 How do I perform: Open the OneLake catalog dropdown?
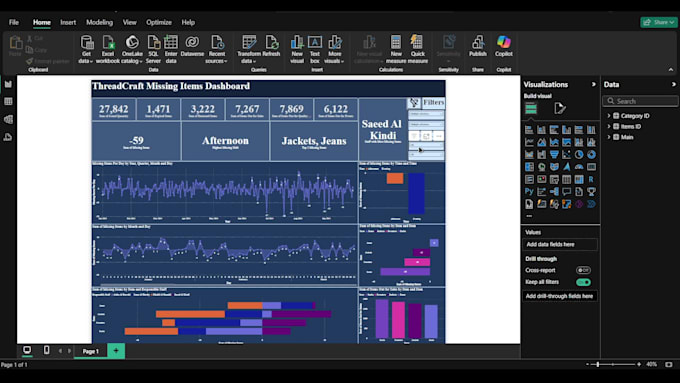click(x=132, y=49)
